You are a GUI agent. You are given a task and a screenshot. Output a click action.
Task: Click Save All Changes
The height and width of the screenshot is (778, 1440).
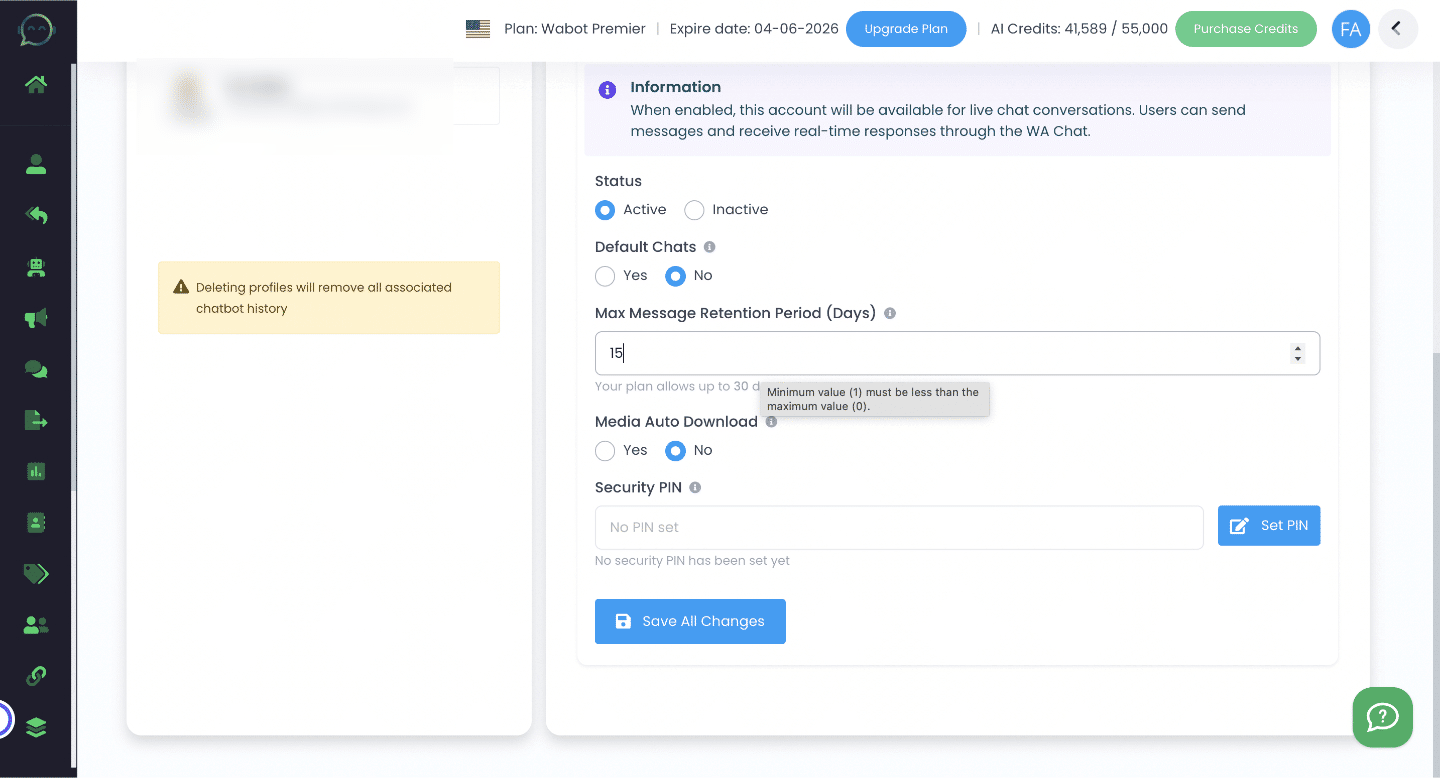click(x=690, y=621)
